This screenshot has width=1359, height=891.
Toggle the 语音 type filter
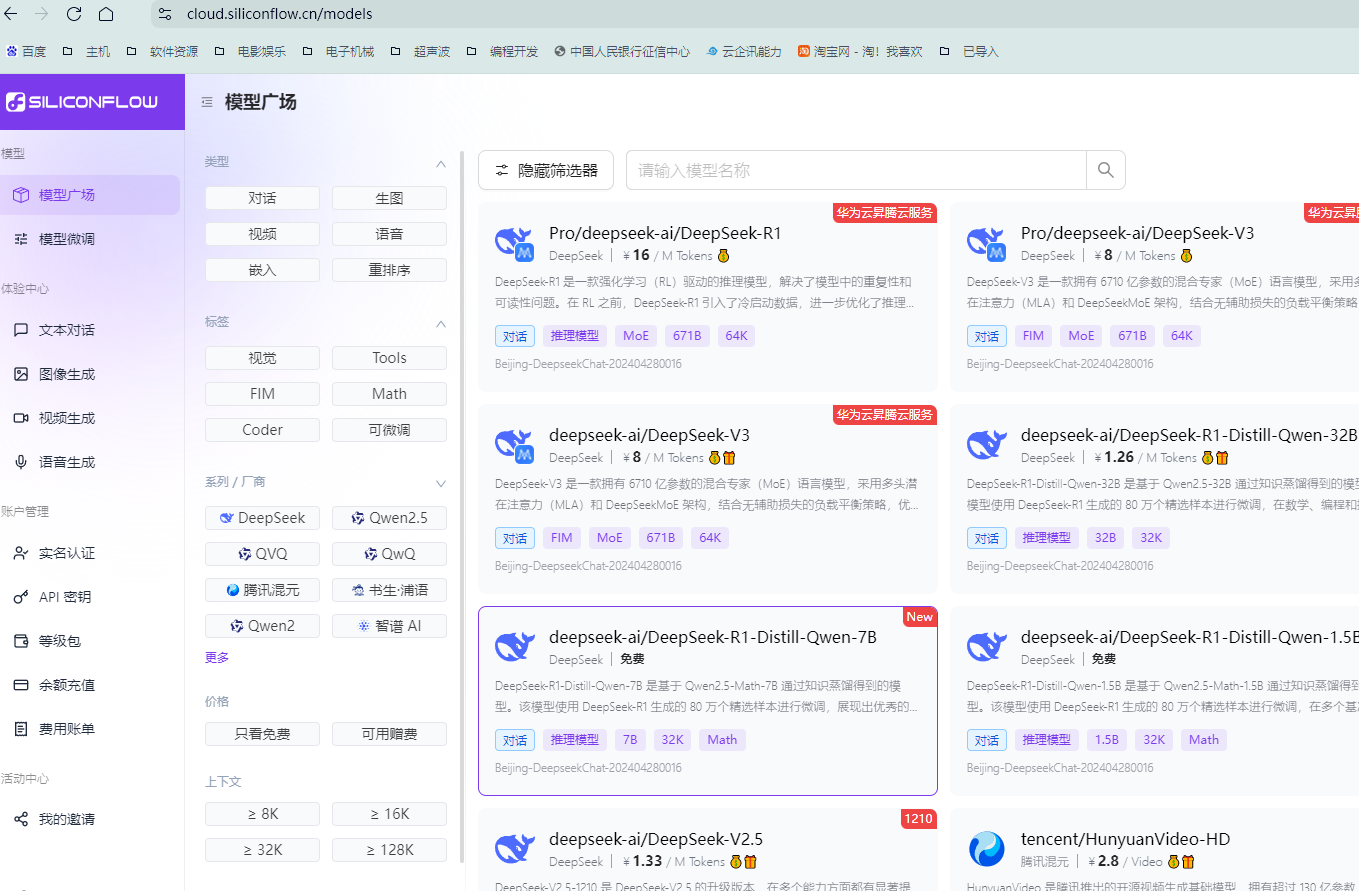click(389, 234)
